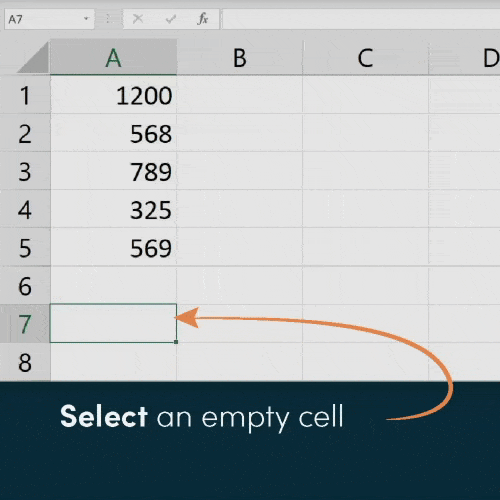
Task: Click empty cell A6
Action: 113,285
